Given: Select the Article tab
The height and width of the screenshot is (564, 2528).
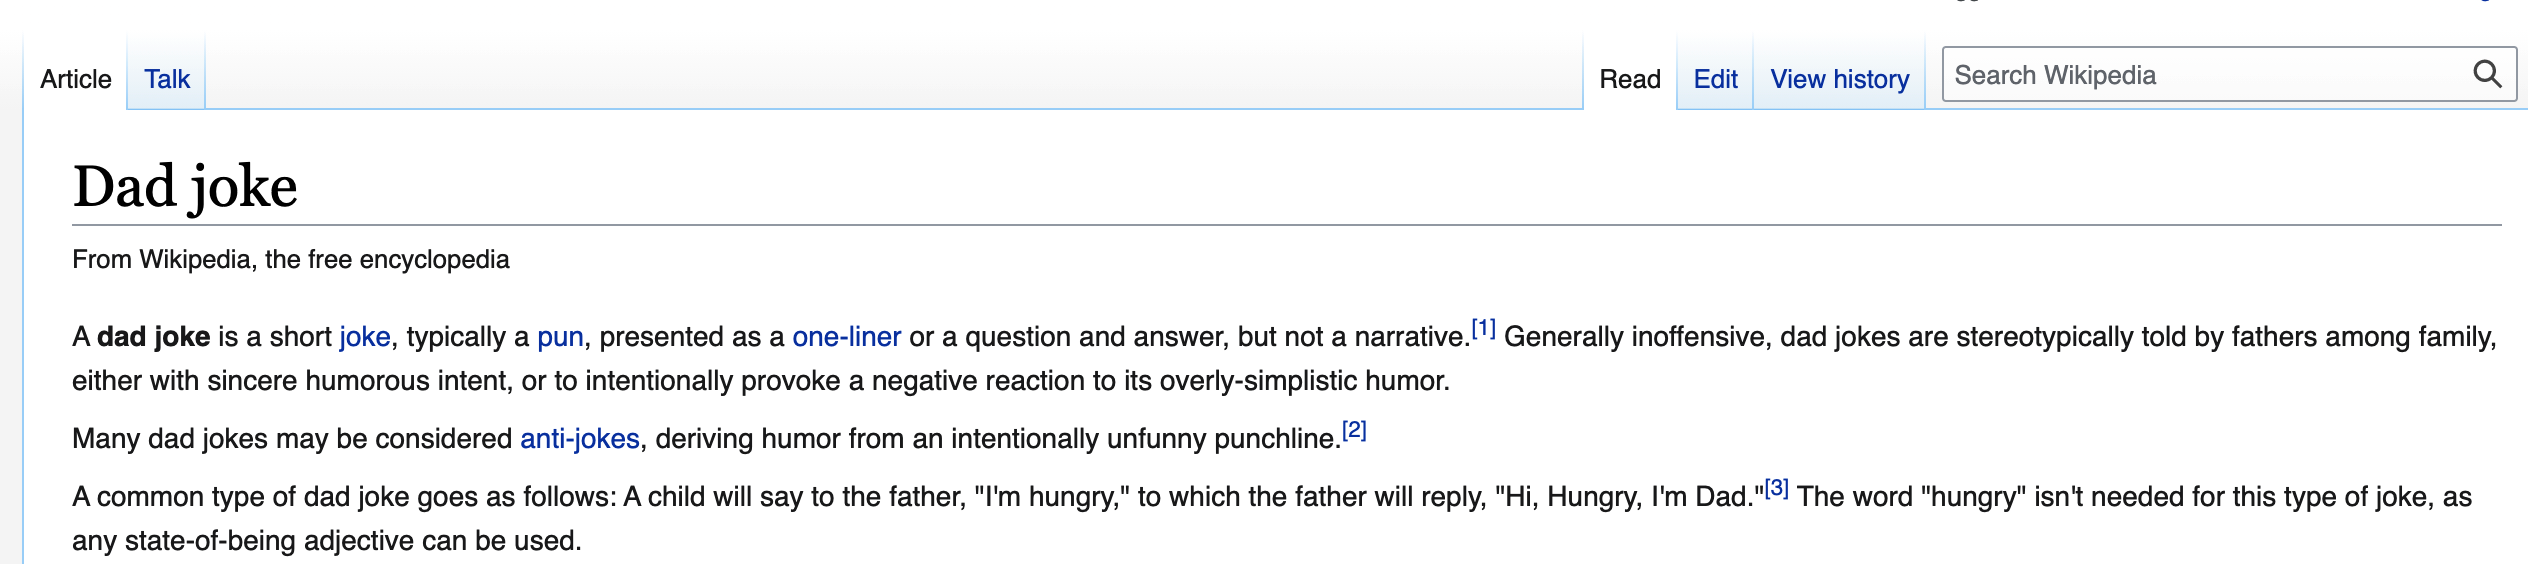Looking at the screenshot, I should pyautogui.click(x=76, y=79).
